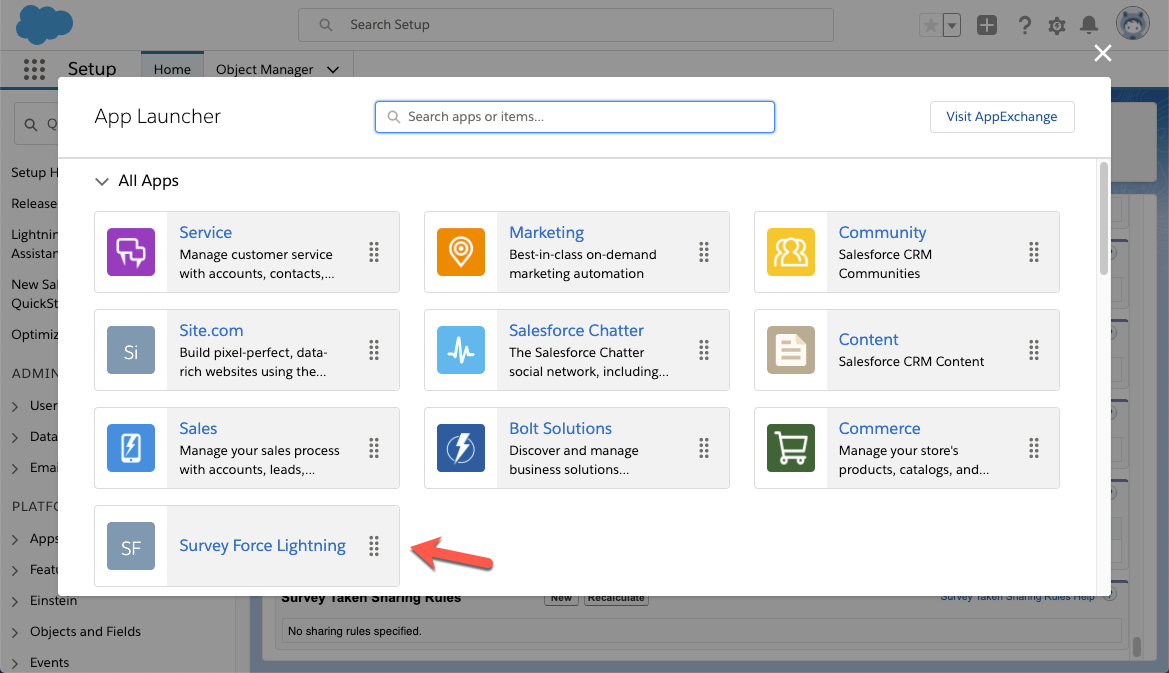Viewport: 1169px width, 673px height.
Task: Expand the Objects and Fields tree item
Action: point(15,632)
